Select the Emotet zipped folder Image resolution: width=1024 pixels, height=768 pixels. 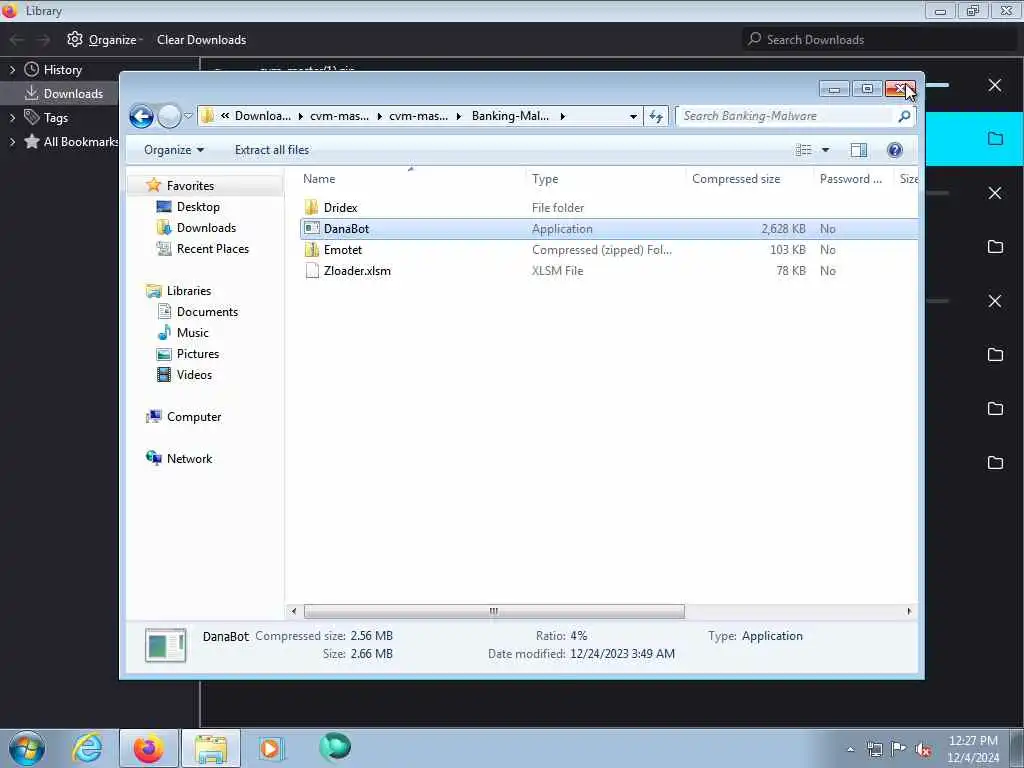pos(342,249)
